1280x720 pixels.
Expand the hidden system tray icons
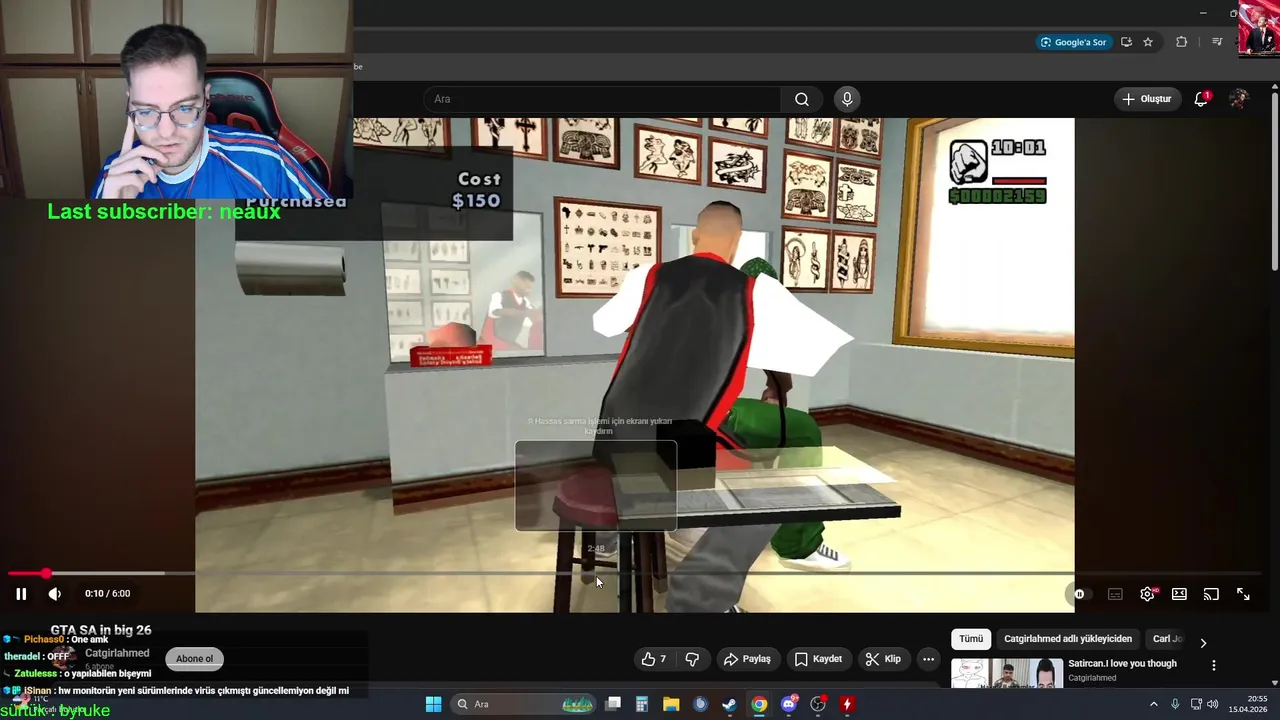click(x=1153, y=704)
